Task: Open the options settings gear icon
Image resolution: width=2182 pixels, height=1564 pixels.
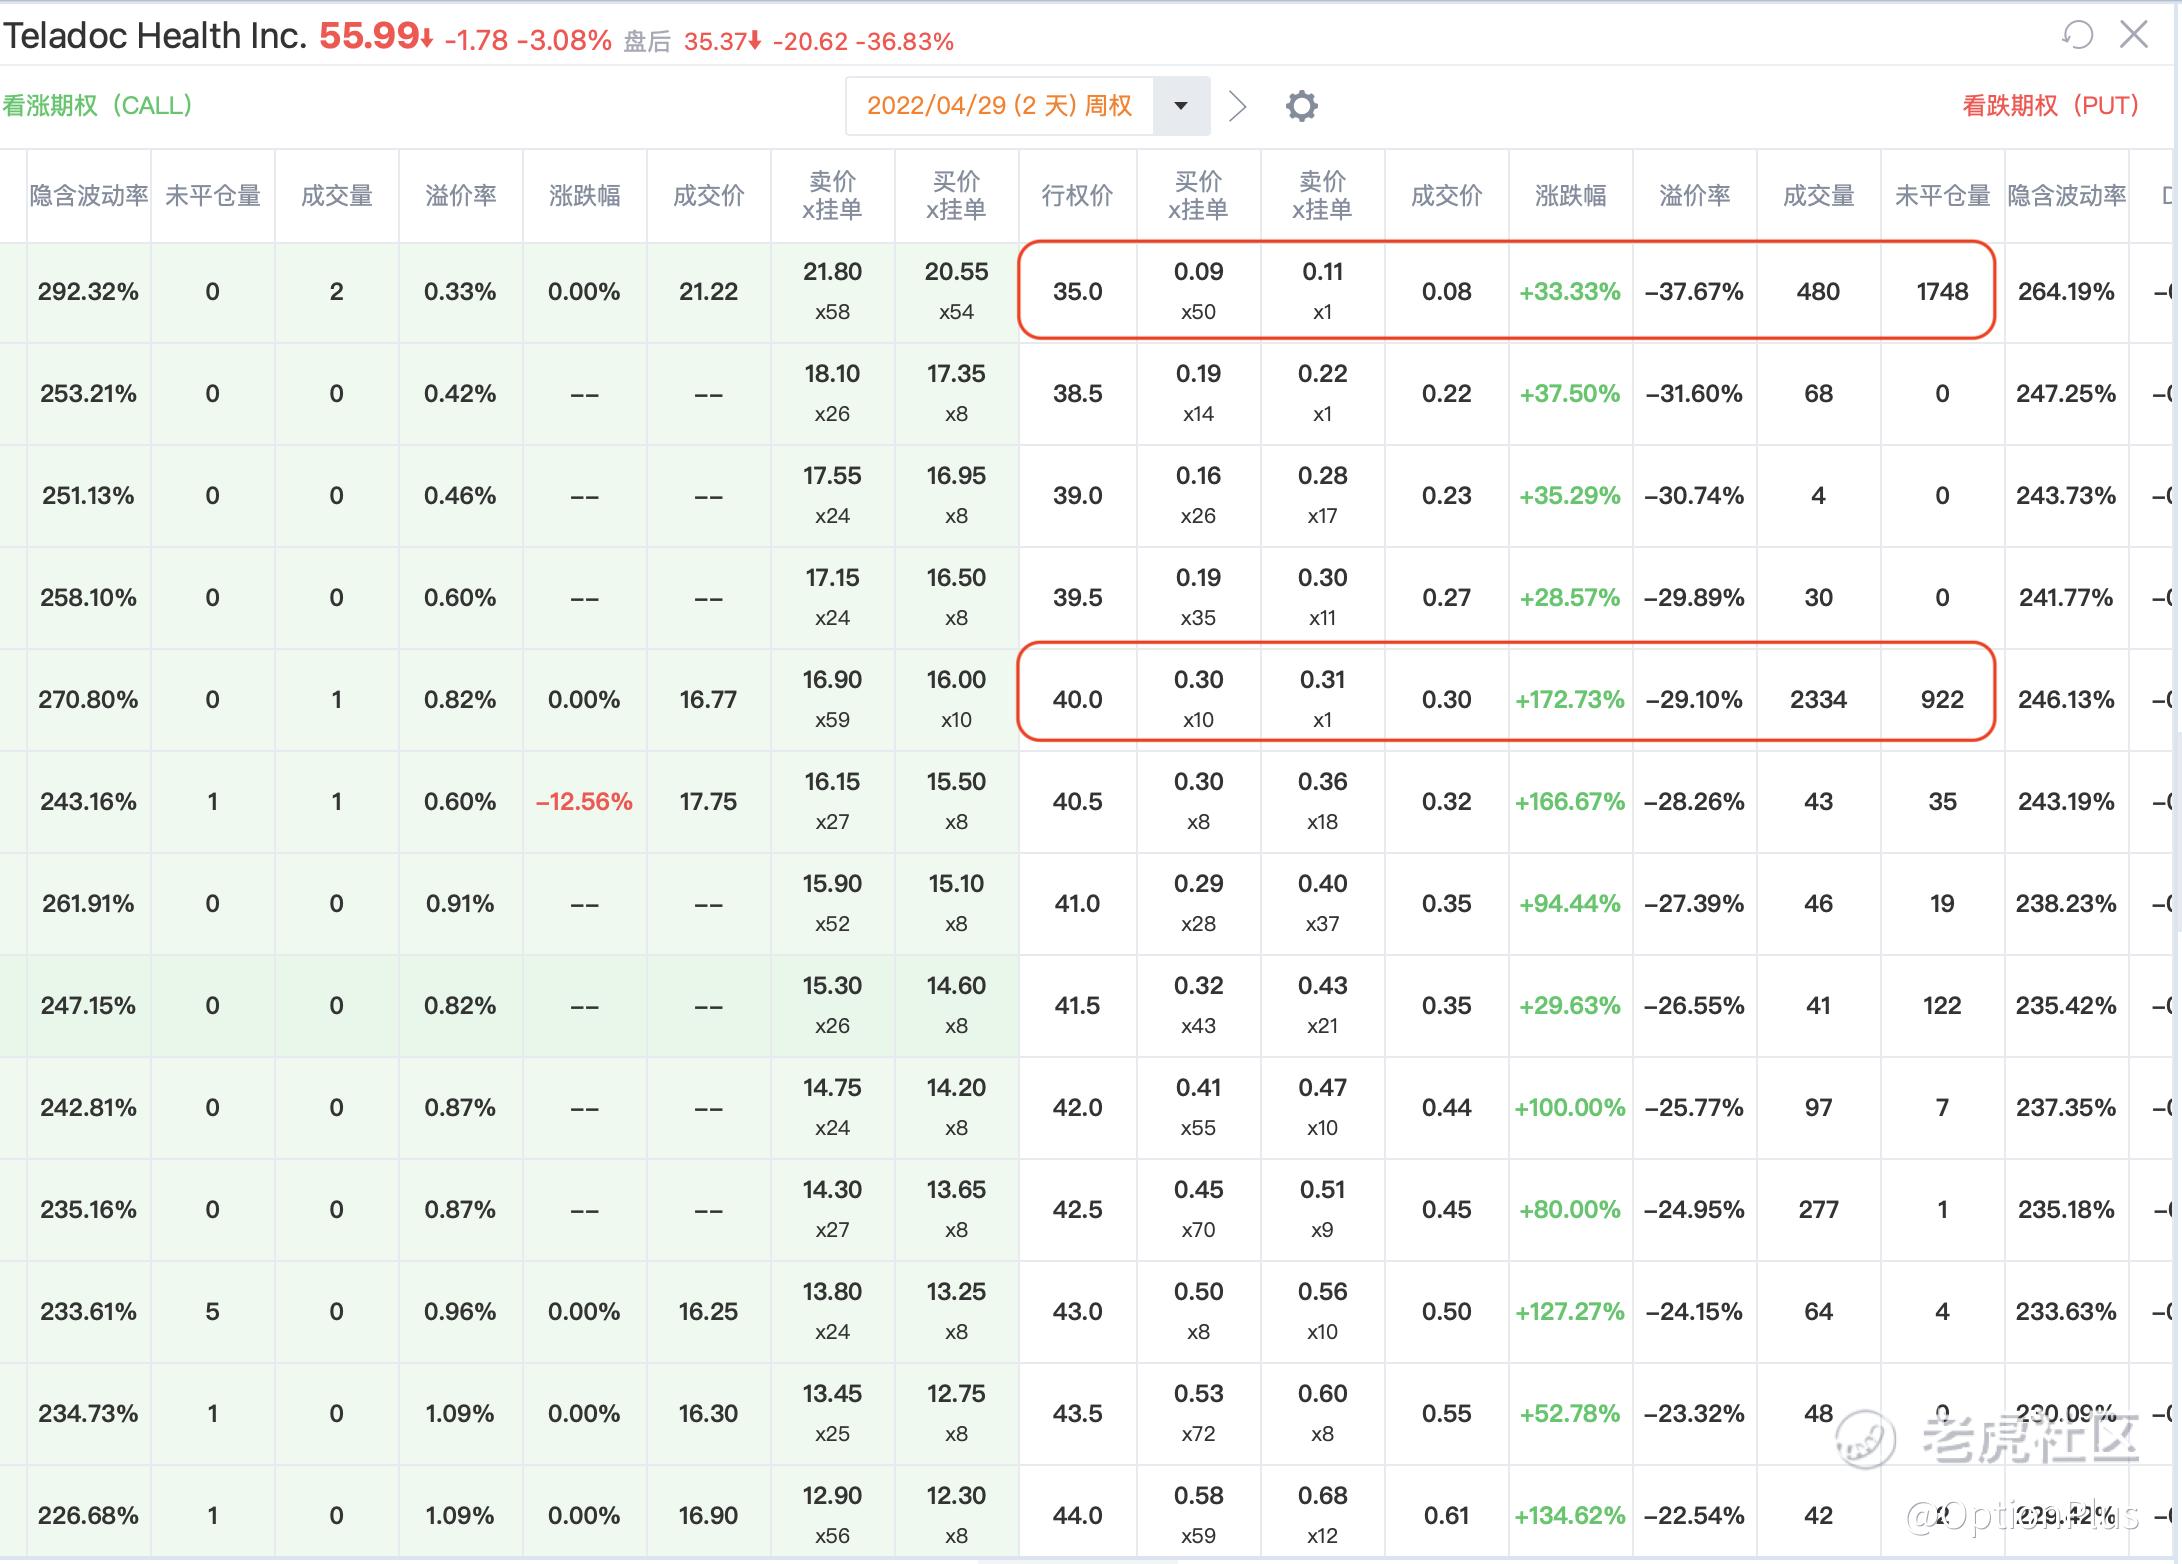Action: (1301, 106)
